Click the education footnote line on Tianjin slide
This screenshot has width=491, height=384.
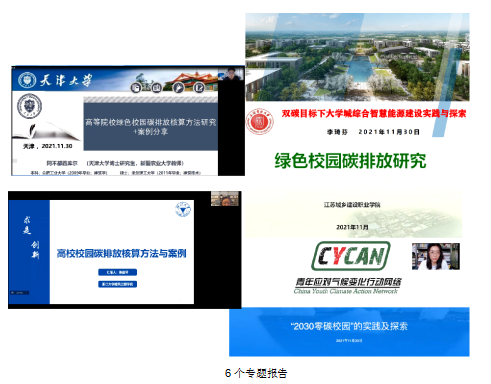point(115,173)
